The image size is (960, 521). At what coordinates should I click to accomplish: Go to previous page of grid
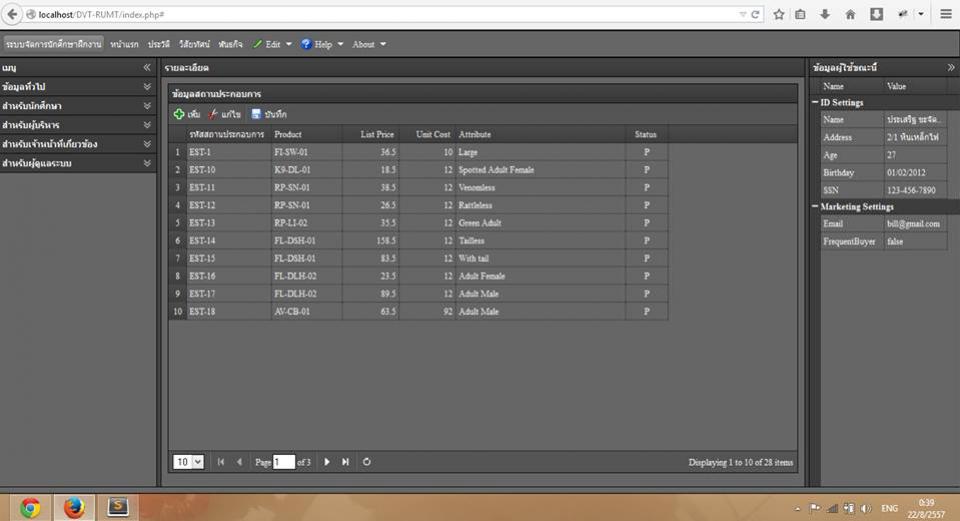[x=239, y=462]
